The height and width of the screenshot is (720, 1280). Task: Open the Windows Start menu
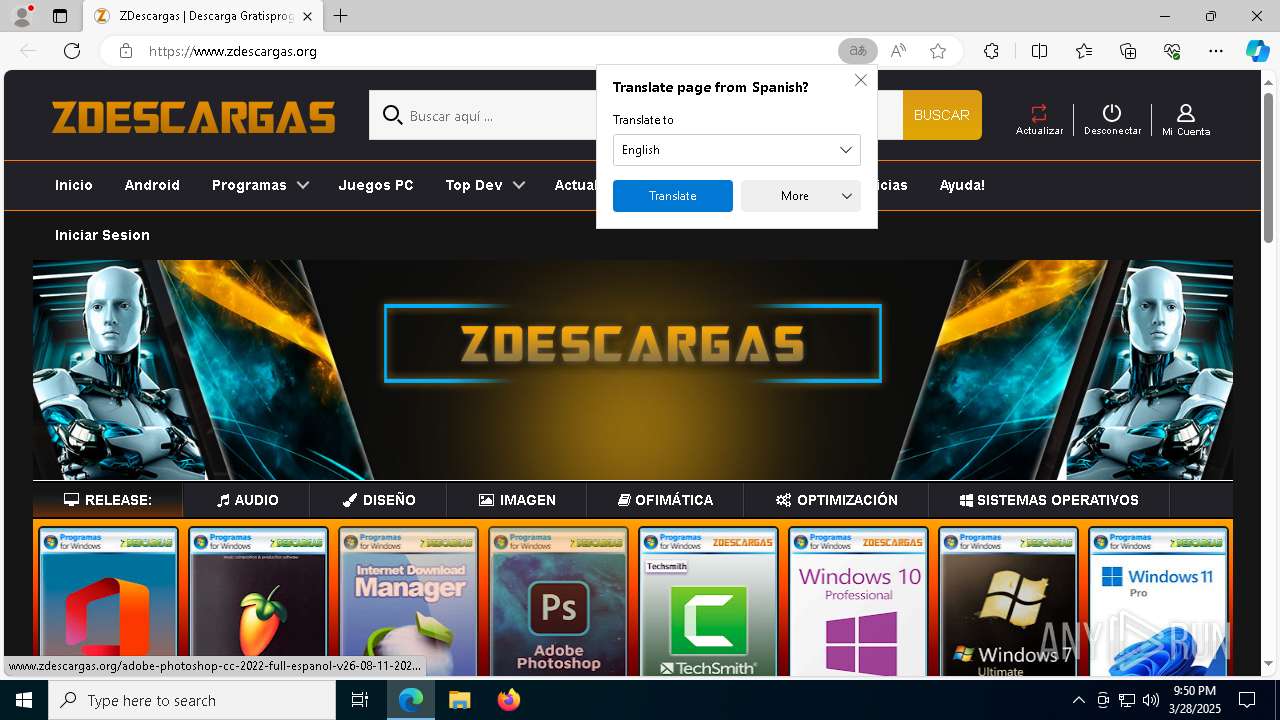(24, 700)
